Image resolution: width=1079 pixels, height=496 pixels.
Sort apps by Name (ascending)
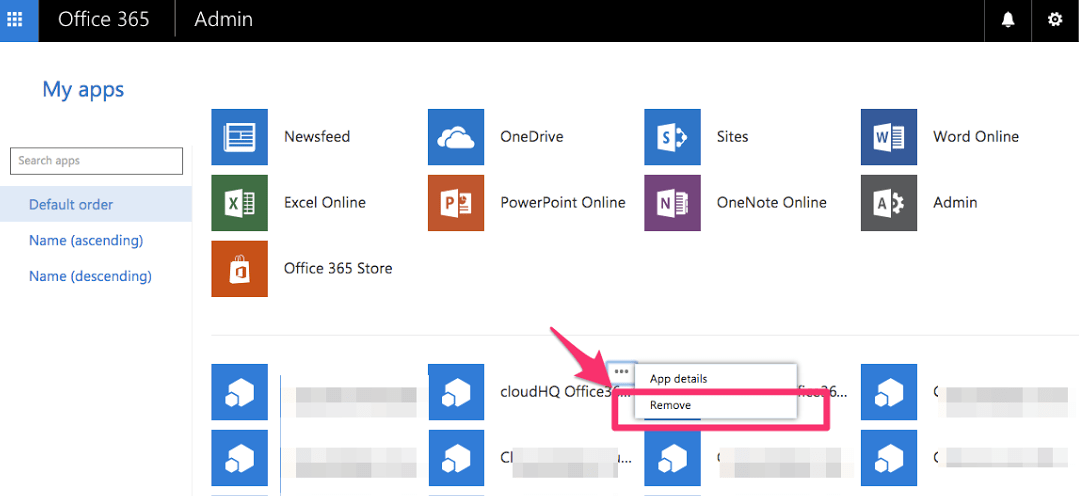click(x=86, y=241)
